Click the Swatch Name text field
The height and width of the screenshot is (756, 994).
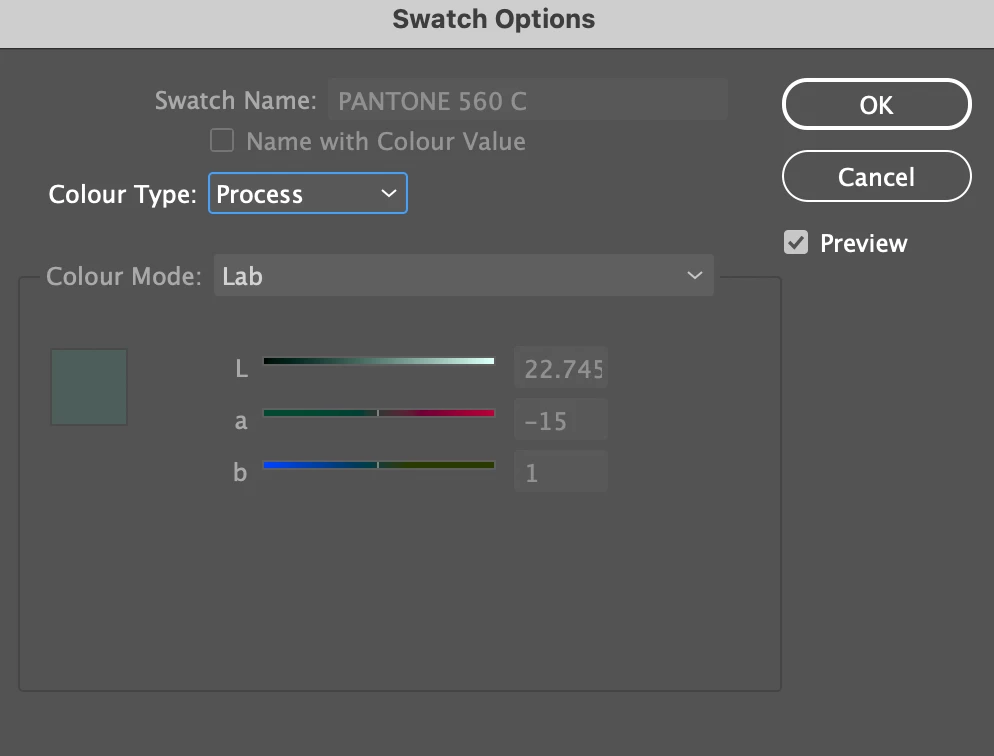click(527, 101)
